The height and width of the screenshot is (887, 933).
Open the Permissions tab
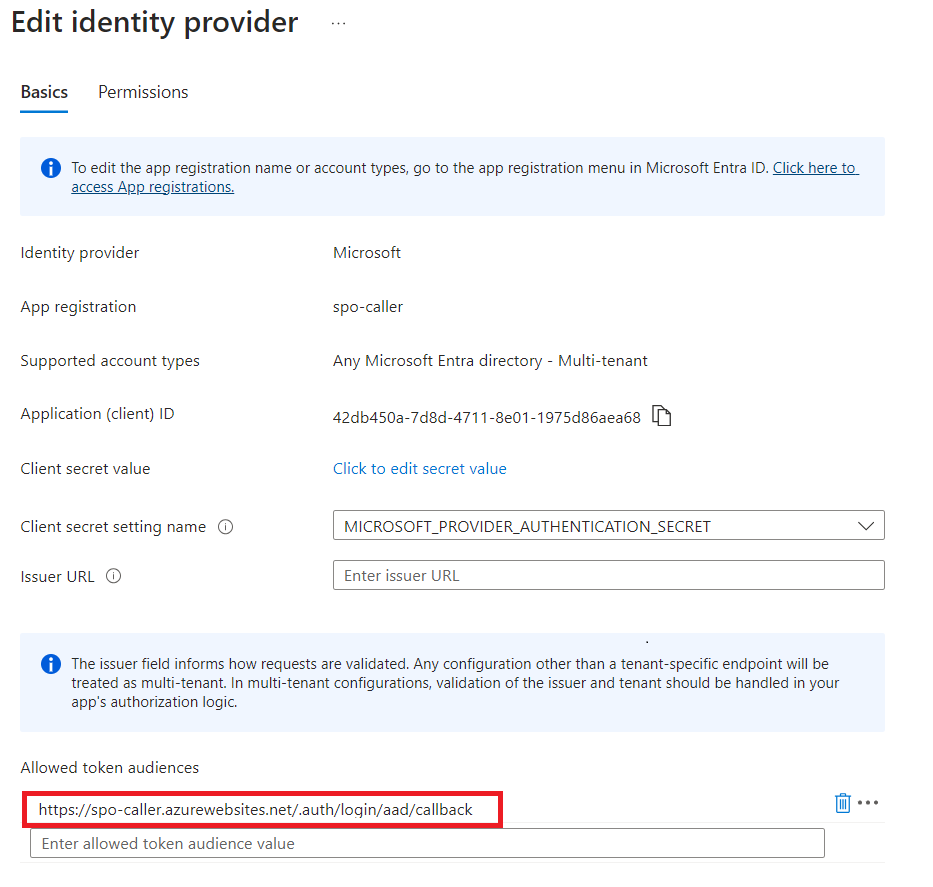143,92
